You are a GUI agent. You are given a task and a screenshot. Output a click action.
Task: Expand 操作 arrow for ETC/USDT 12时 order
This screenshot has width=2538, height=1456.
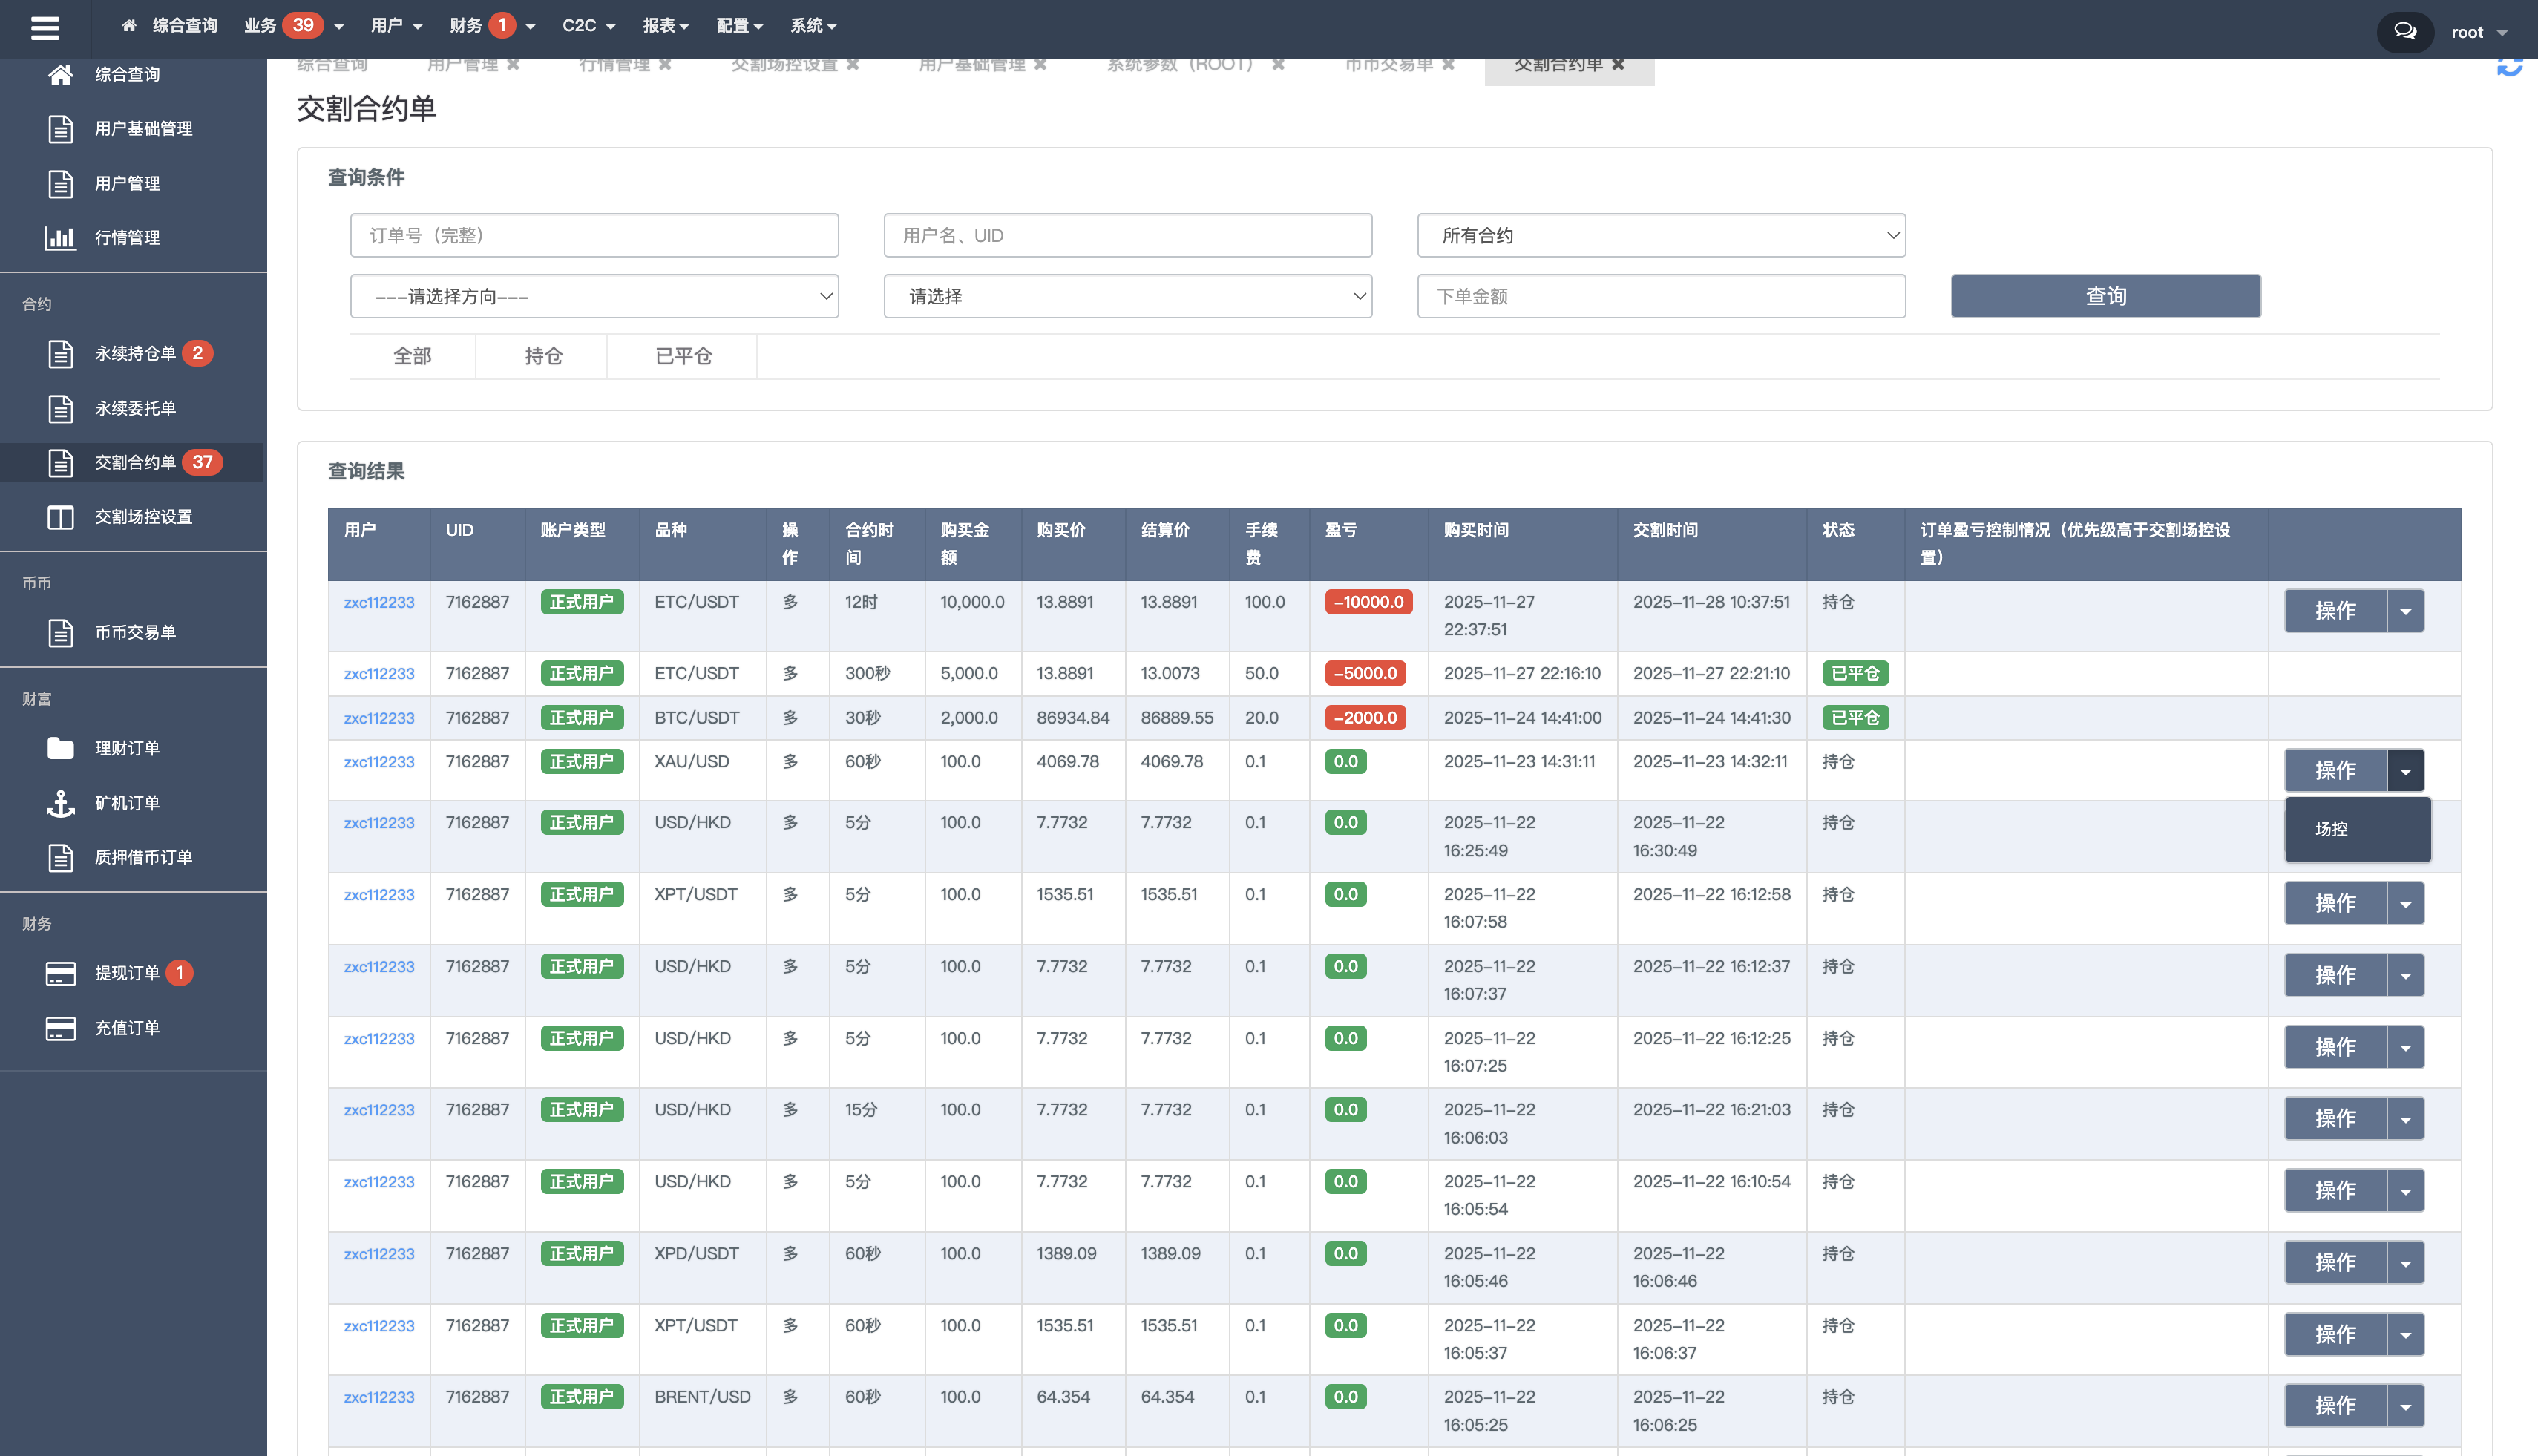pyautogui.click(x=2405, y=611)
